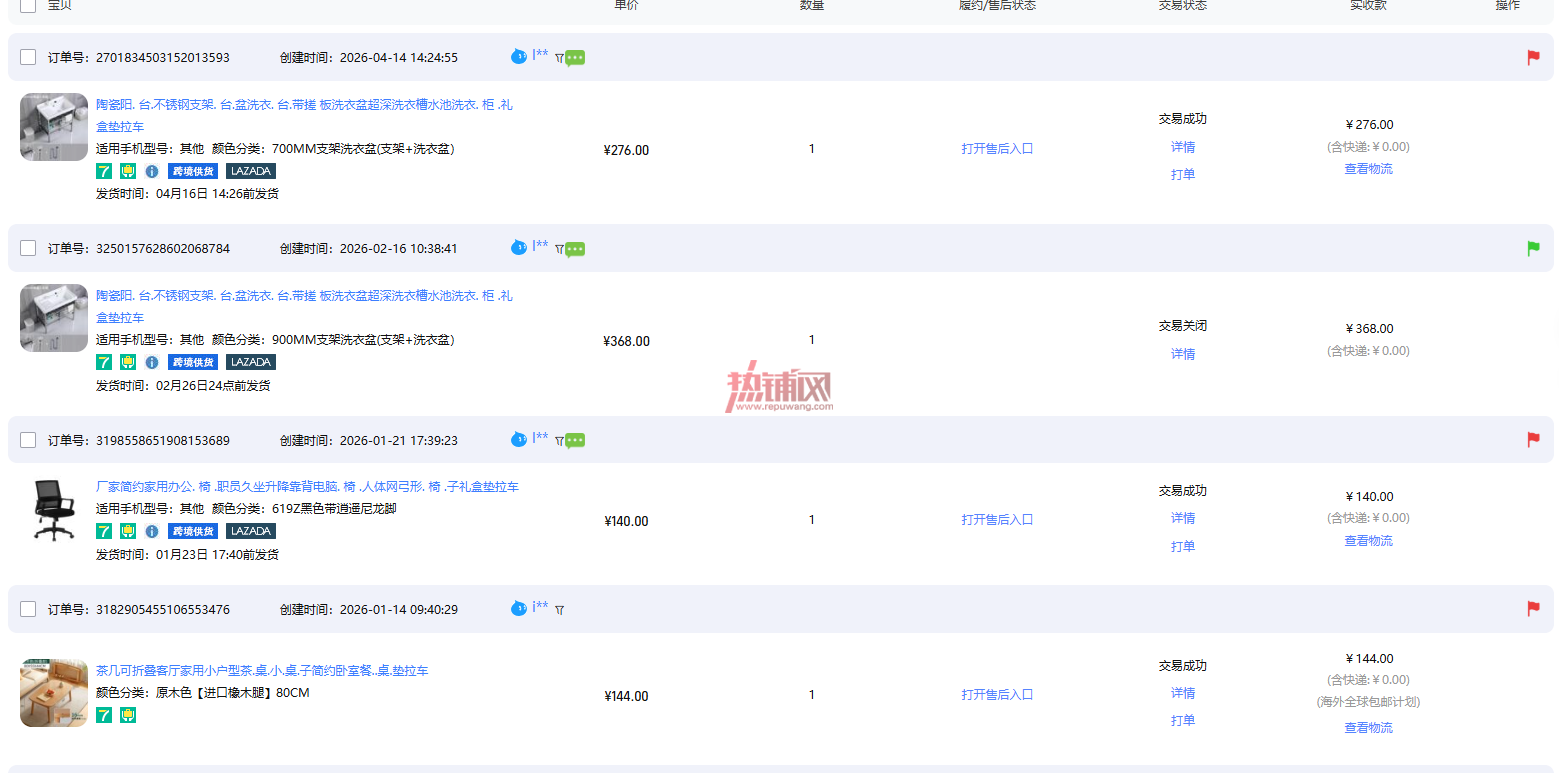Click the filter icon beside buyer on order 3250157628602068784
The width and height of the screenshot is (1559, 773).
(559, 249)
